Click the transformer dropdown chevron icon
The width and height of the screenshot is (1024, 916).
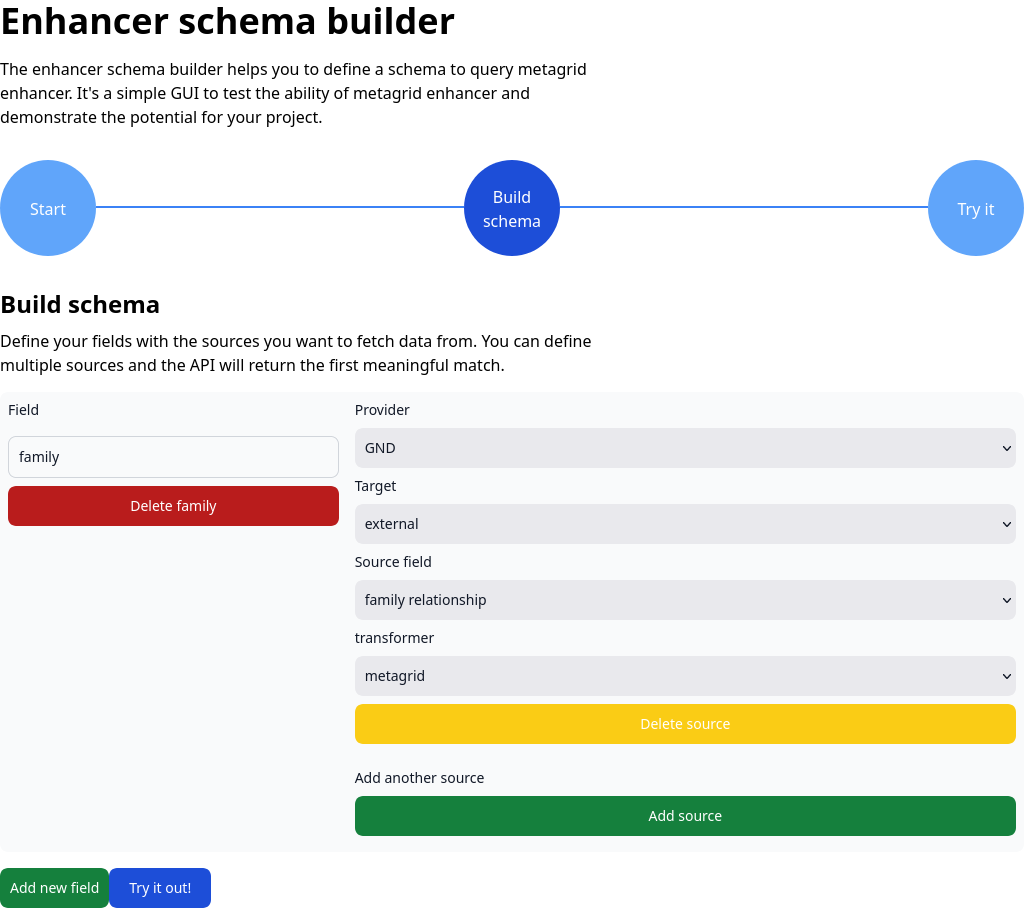tap(1008, 676)
